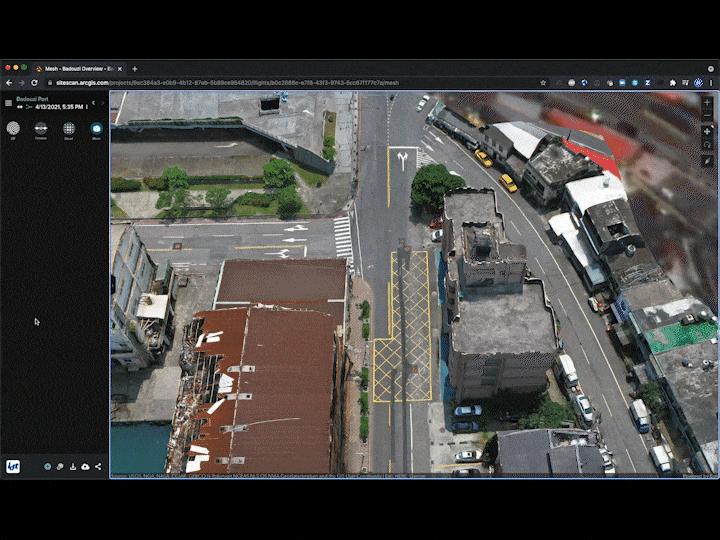Viewport: 720px width, 540px height.
Task: Click the browser back arrow
Action: (x=8, y=83)
